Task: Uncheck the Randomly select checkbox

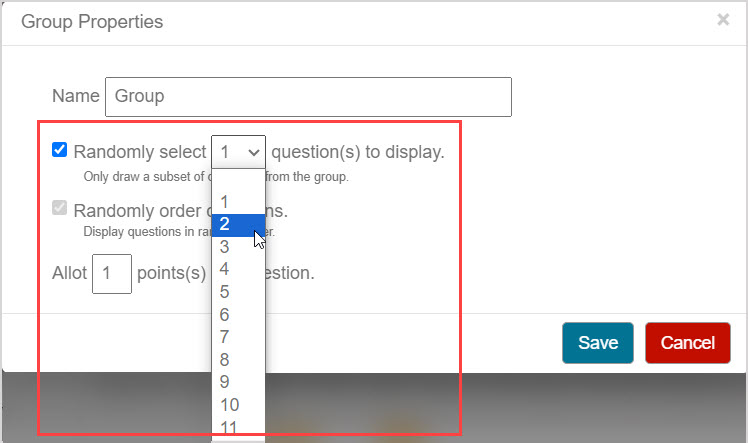Action: tap(60, 151)
